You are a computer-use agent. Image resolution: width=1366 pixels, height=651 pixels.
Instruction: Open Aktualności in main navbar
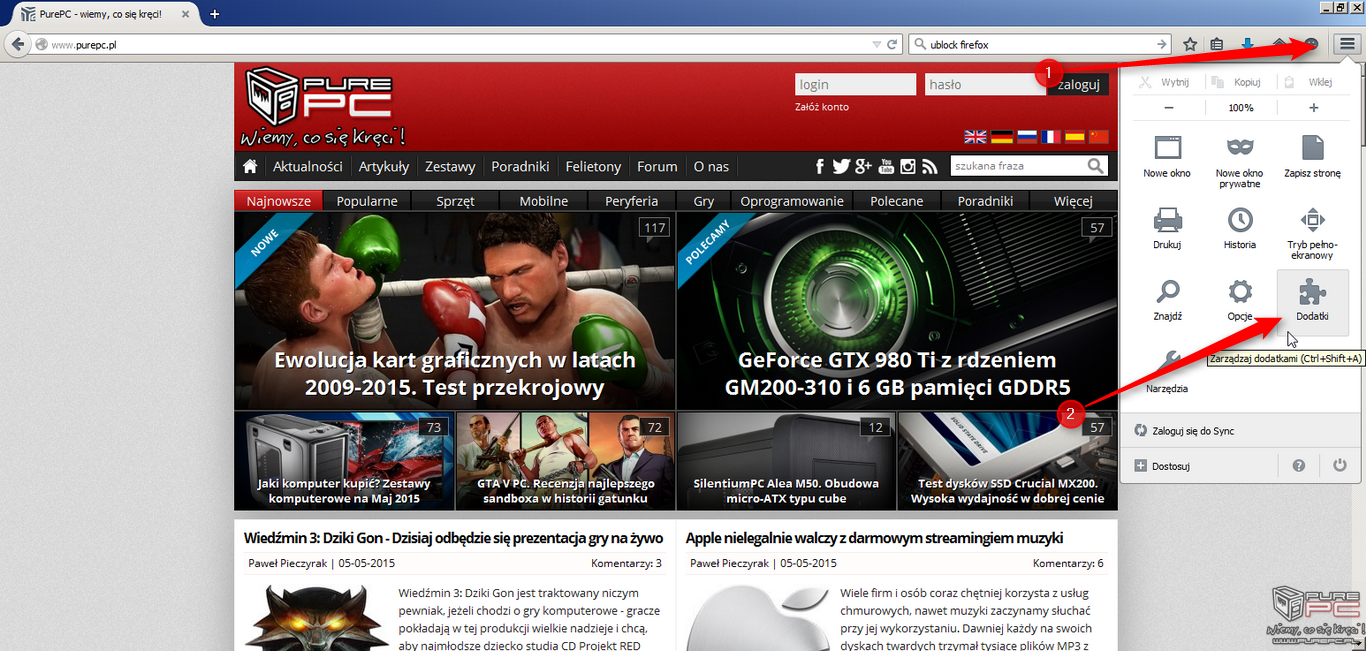click(308, 166)
